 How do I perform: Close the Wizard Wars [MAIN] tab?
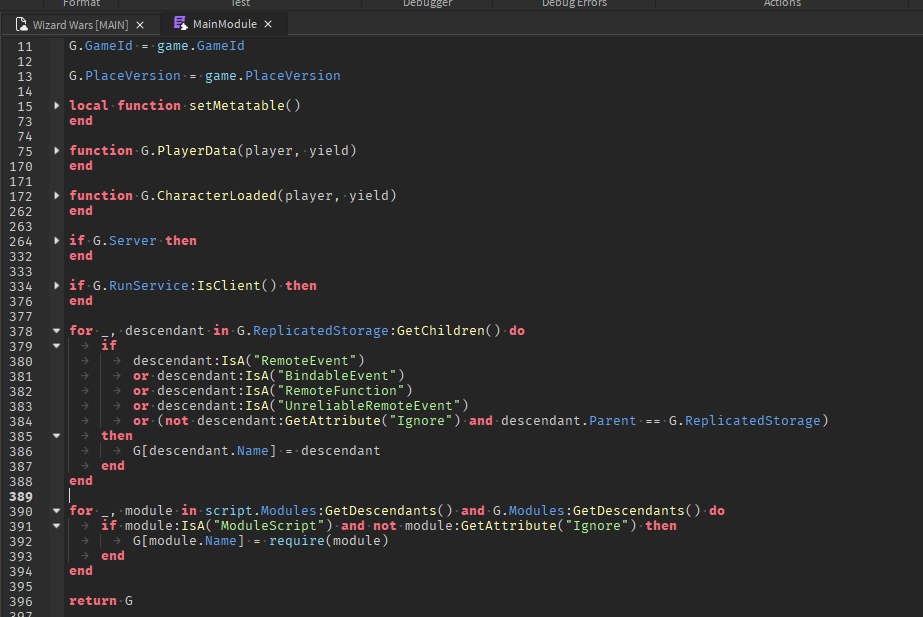tap(138, 23)
